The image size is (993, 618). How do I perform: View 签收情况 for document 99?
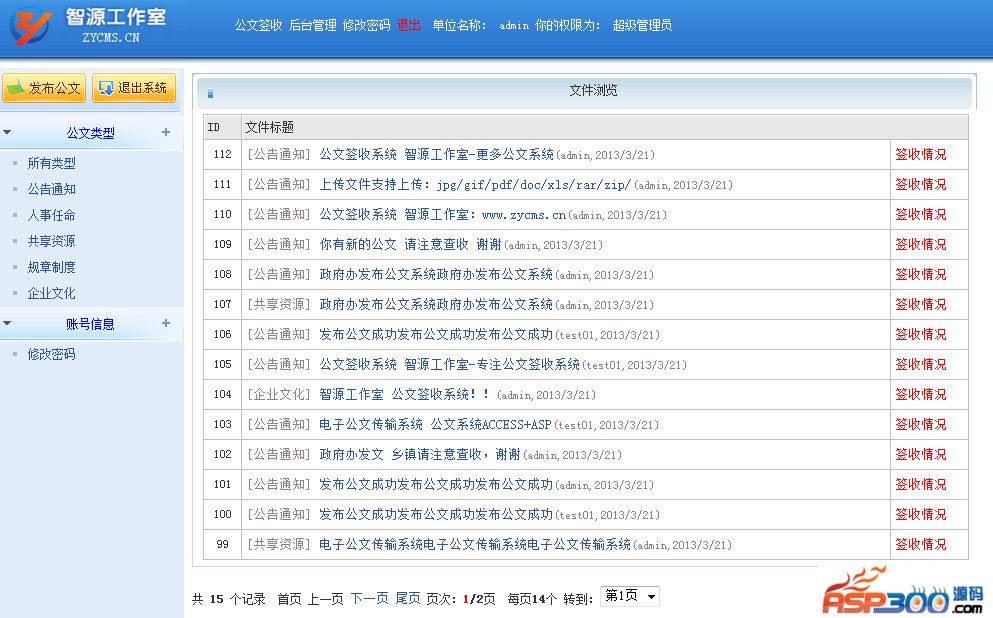(921, 545)
